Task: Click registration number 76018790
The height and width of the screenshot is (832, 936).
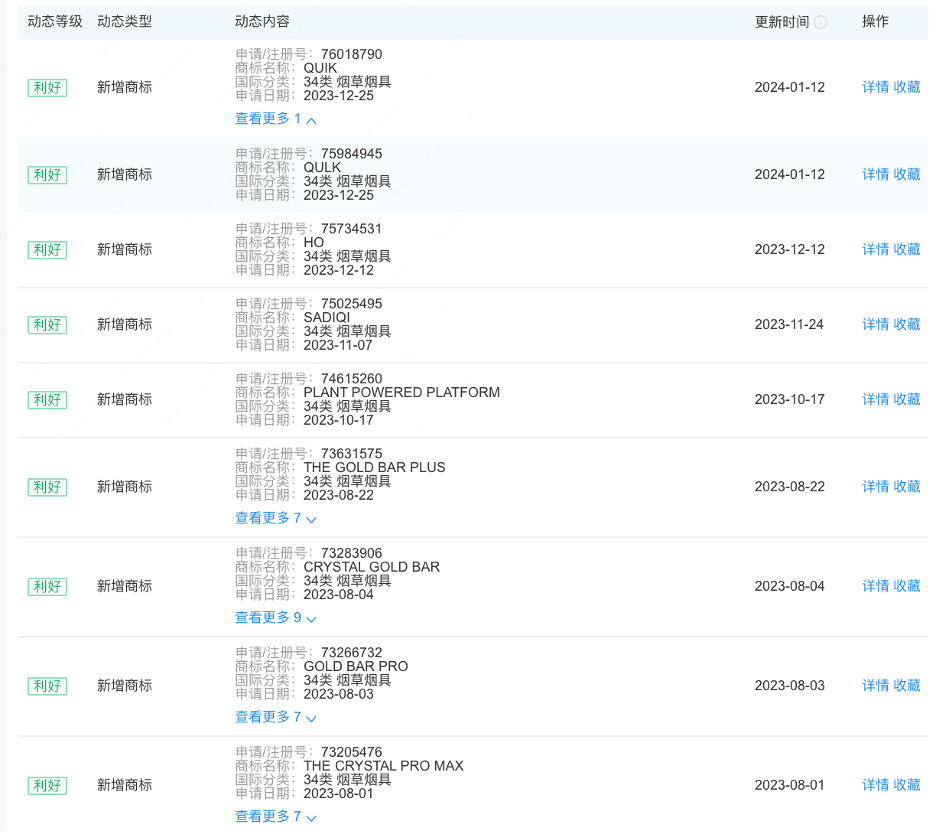Action: (x=352, y=54)
